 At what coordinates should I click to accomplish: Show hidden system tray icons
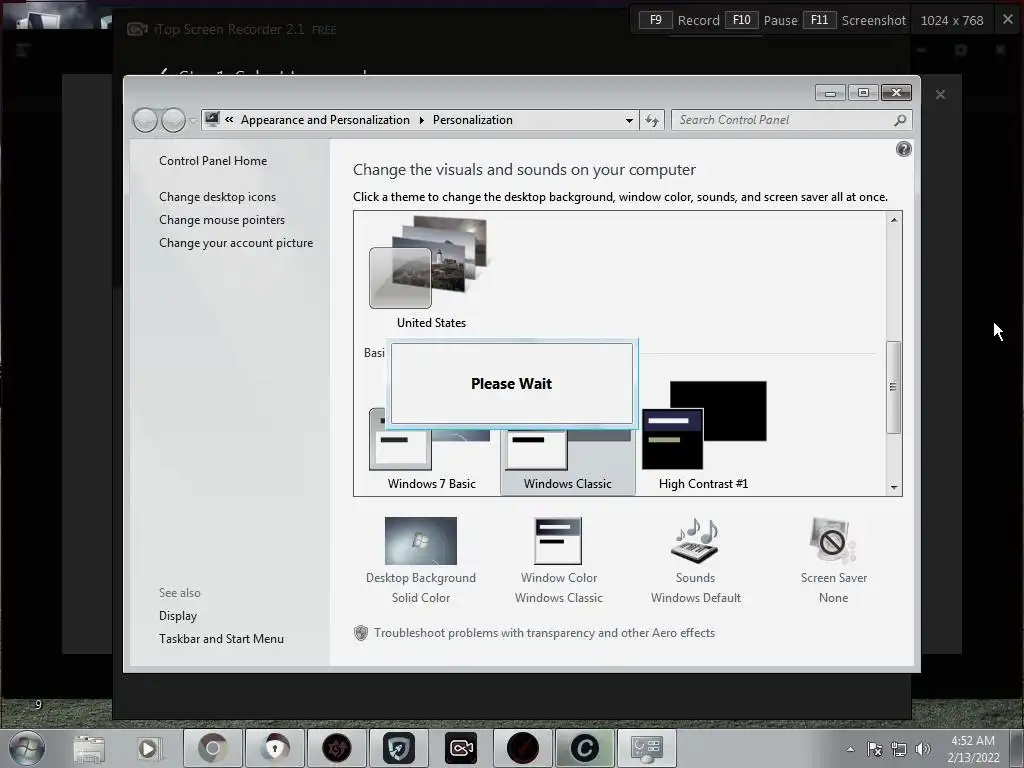pos(850,749)
